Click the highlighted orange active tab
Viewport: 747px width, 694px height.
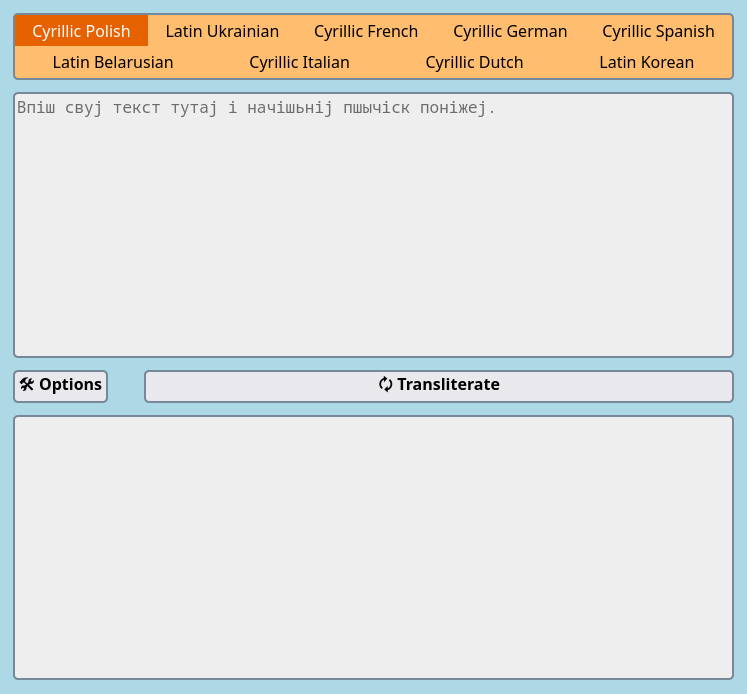pos(81,31)
